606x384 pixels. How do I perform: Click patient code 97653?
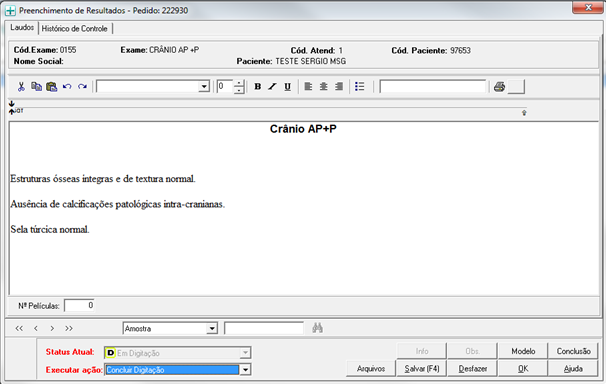(x=460, y=51)
